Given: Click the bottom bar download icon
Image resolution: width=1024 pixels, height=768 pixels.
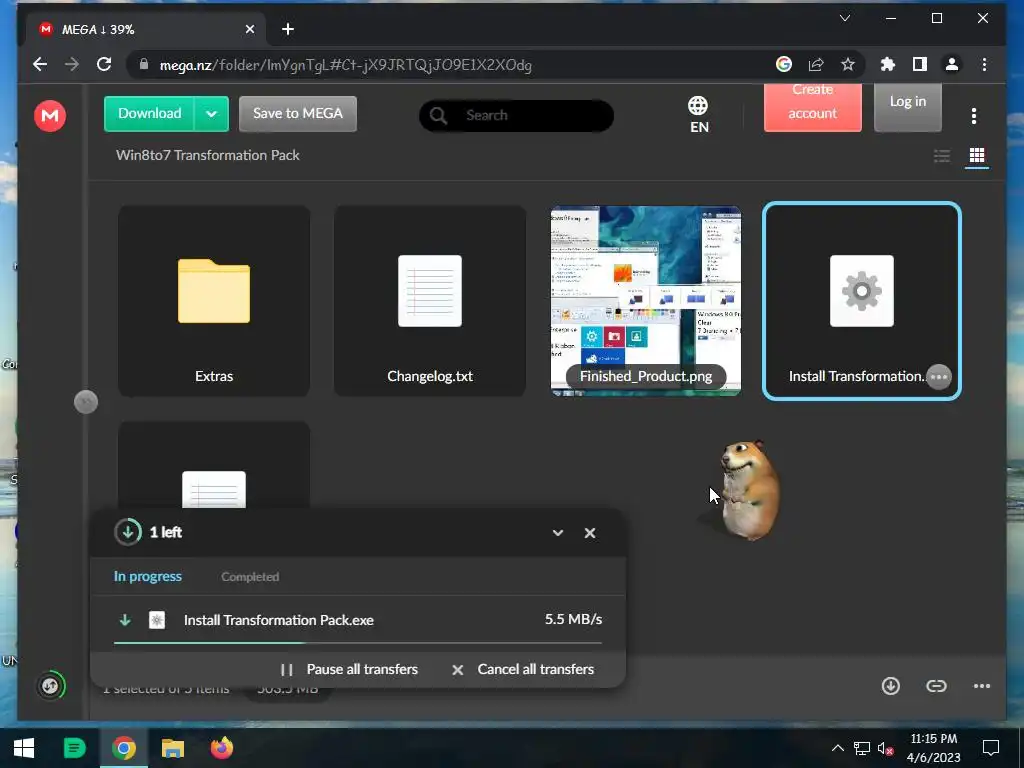Looking at the screenshot, I should coord(891,686).
